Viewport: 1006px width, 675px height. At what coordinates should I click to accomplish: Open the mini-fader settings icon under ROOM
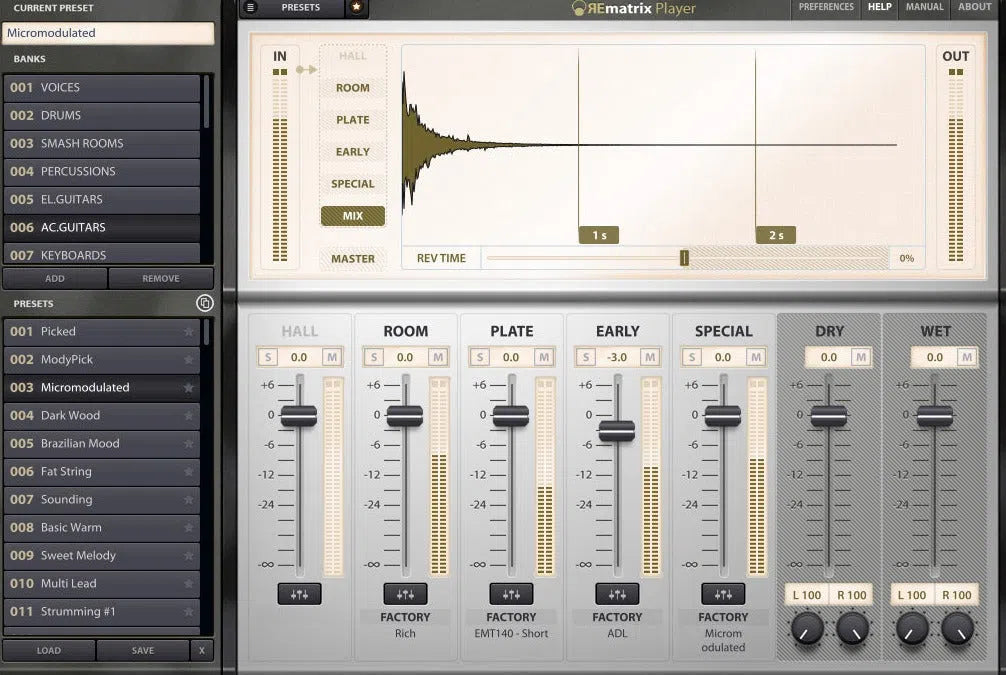coord(405,593)
